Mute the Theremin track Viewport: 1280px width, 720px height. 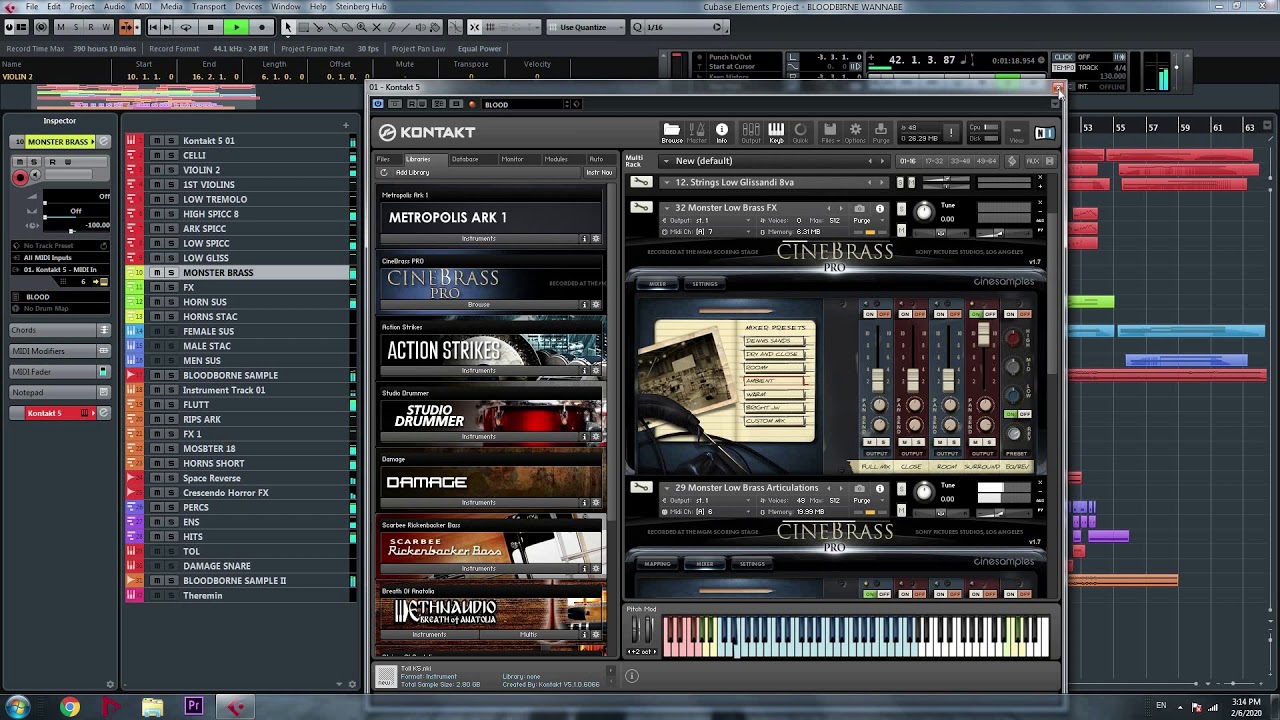point(156,596)
